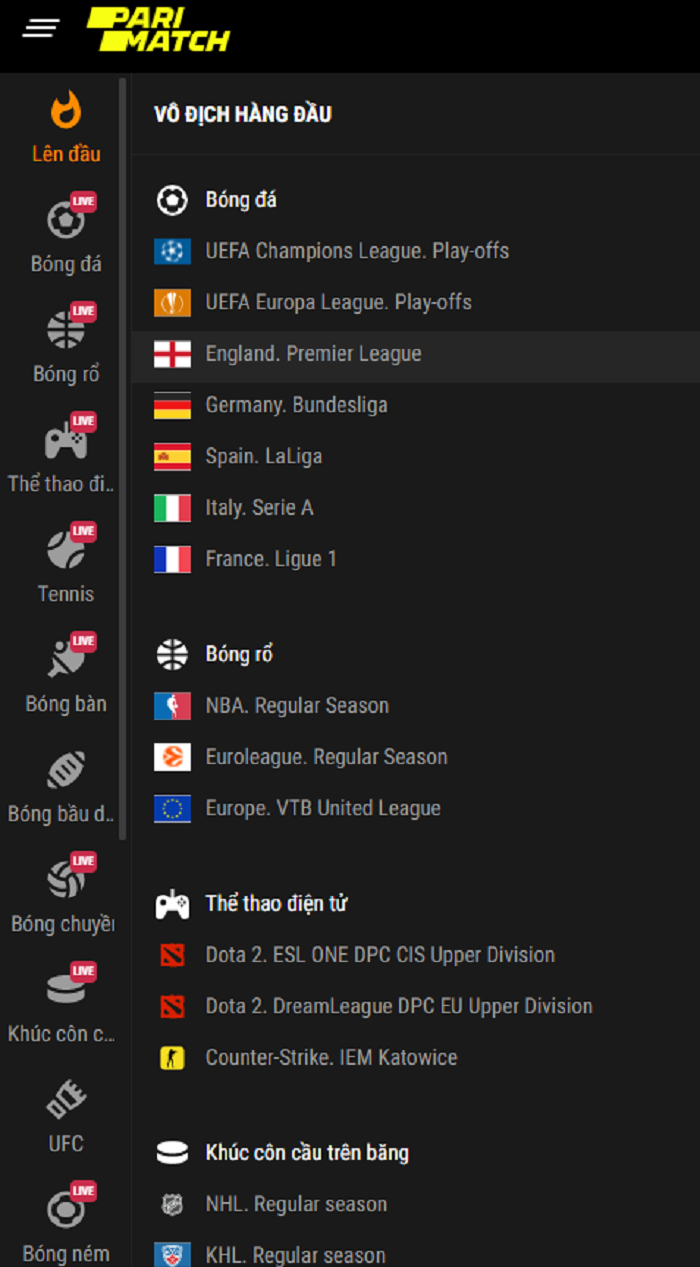Open Spain LaLiga league
The height and width of the screenshot is (1267, 700).
coord(264,457)
